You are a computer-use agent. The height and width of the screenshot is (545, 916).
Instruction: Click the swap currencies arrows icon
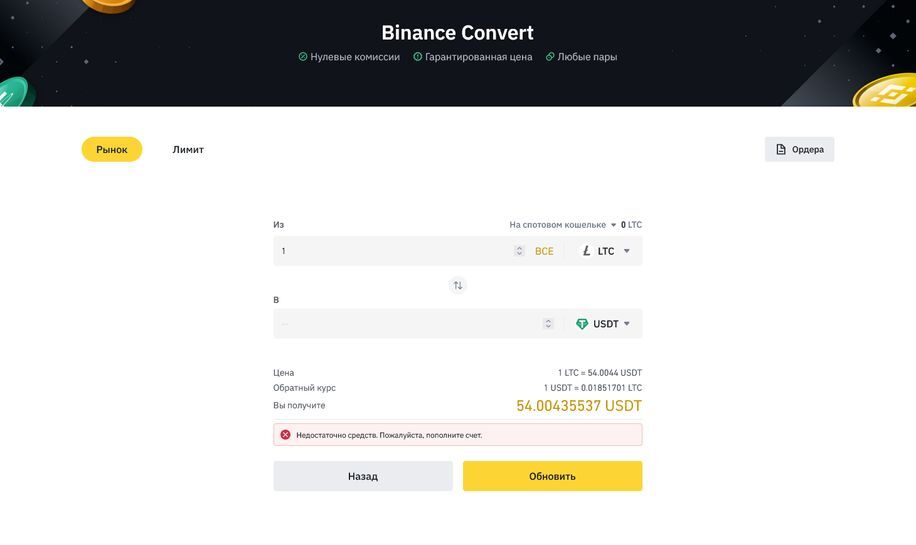458,285
